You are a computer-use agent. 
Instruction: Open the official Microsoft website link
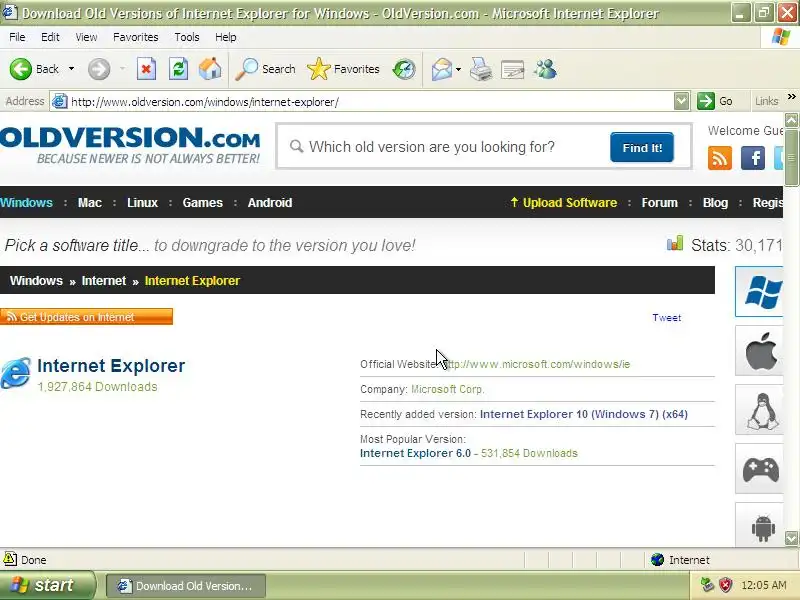(538, 364)
